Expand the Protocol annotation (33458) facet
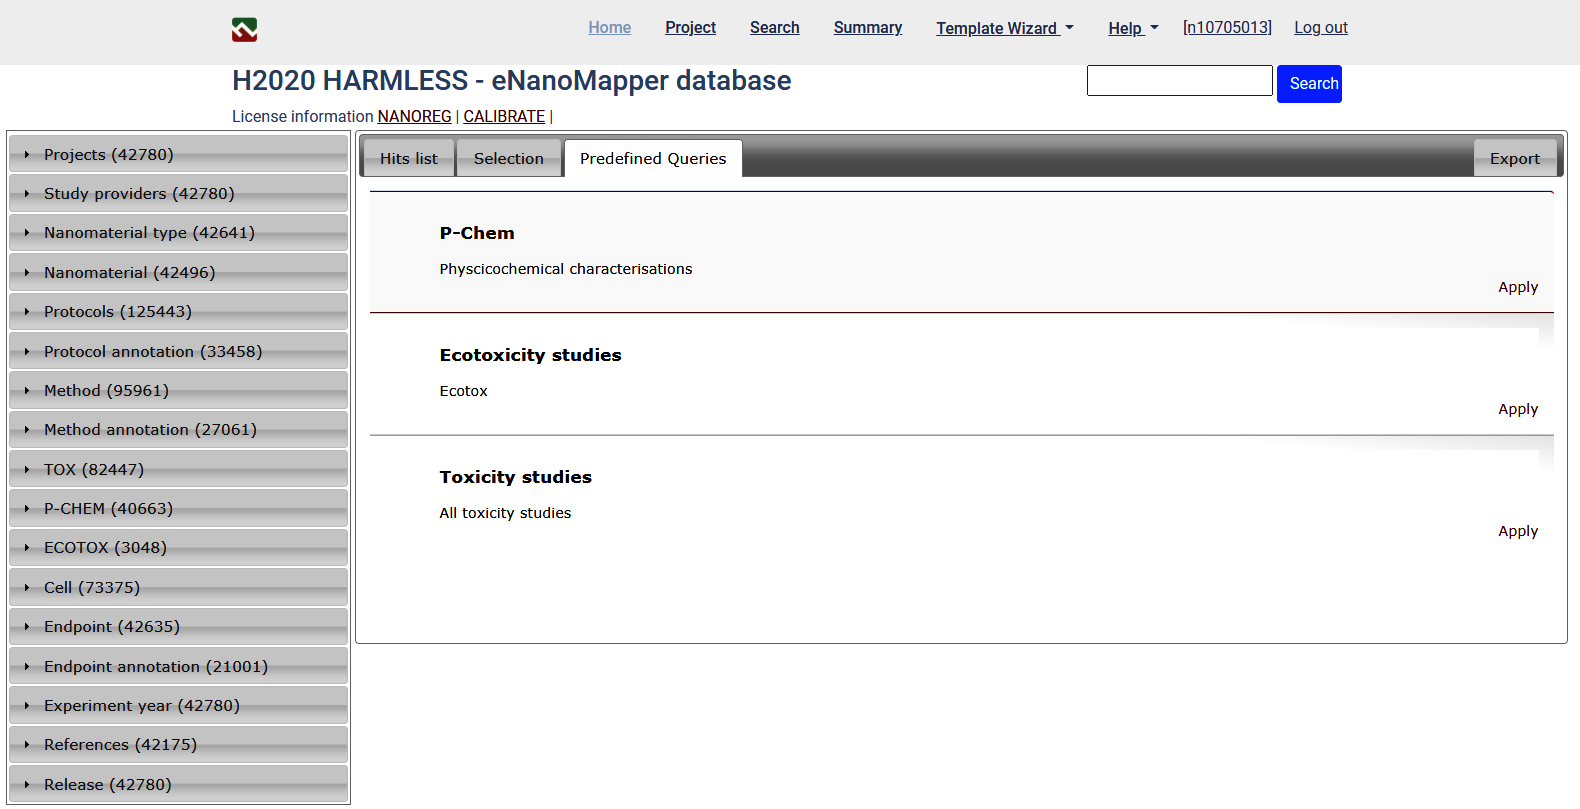Viewport: 1580px width, 809px height. coord(179,352)
